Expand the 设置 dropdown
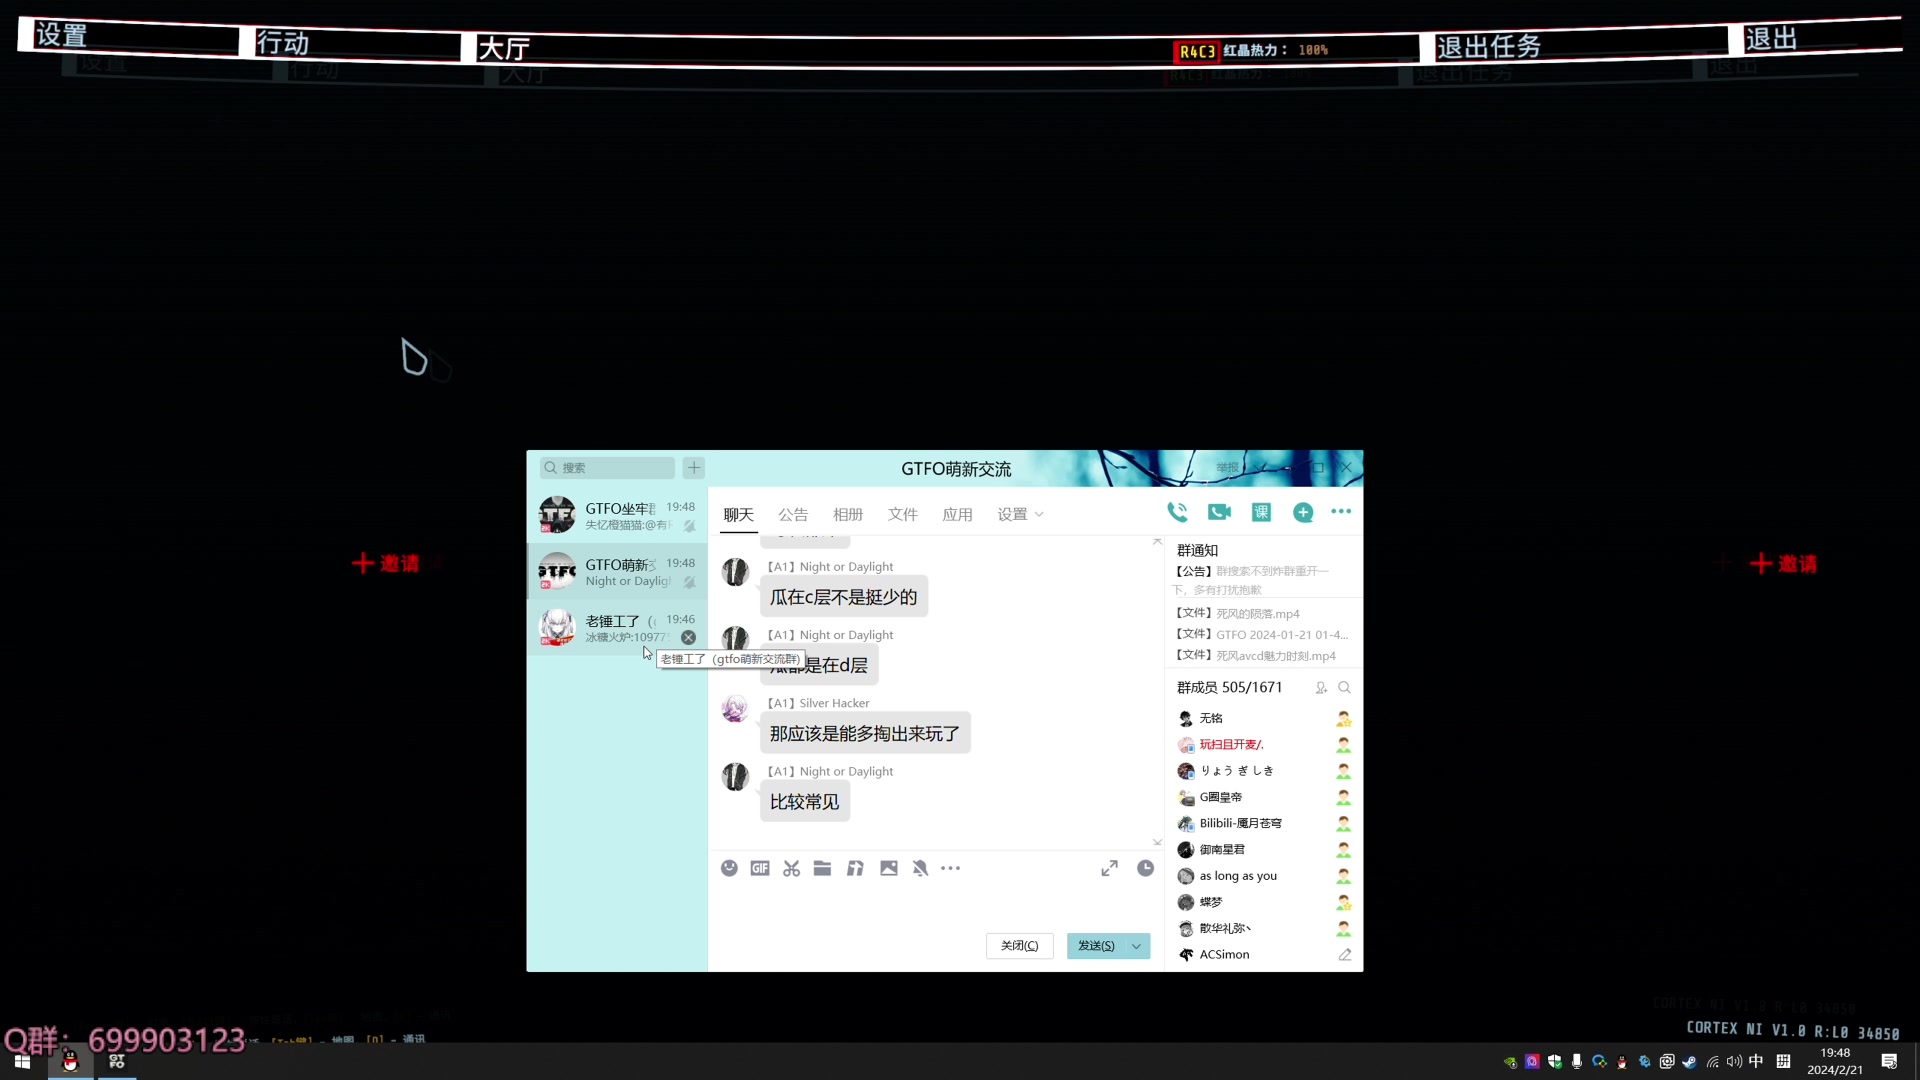The width and height of the screenshot is (1920, 1080). click(1020, 514)
